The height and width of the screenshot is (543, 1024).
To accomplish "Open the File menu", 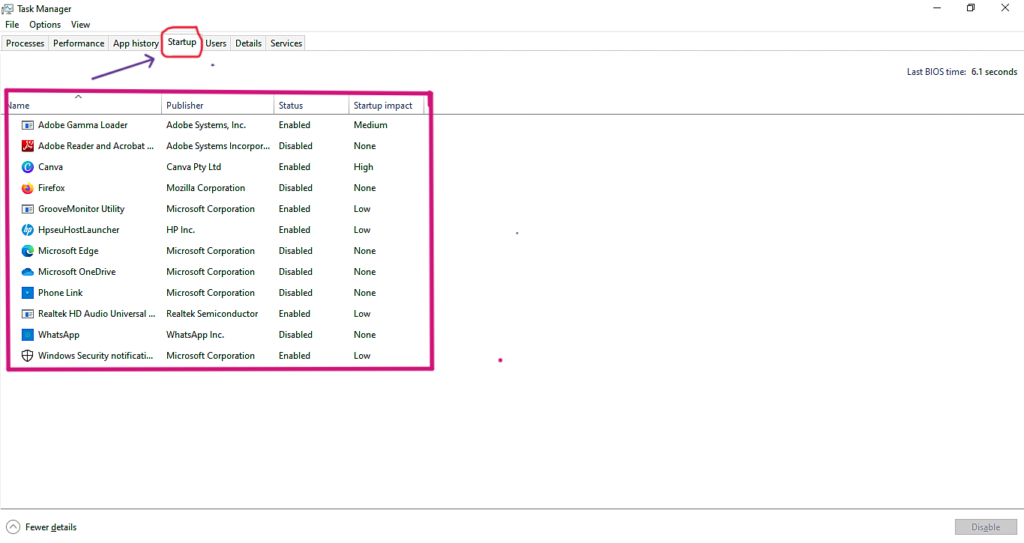I will coord(12,25).
